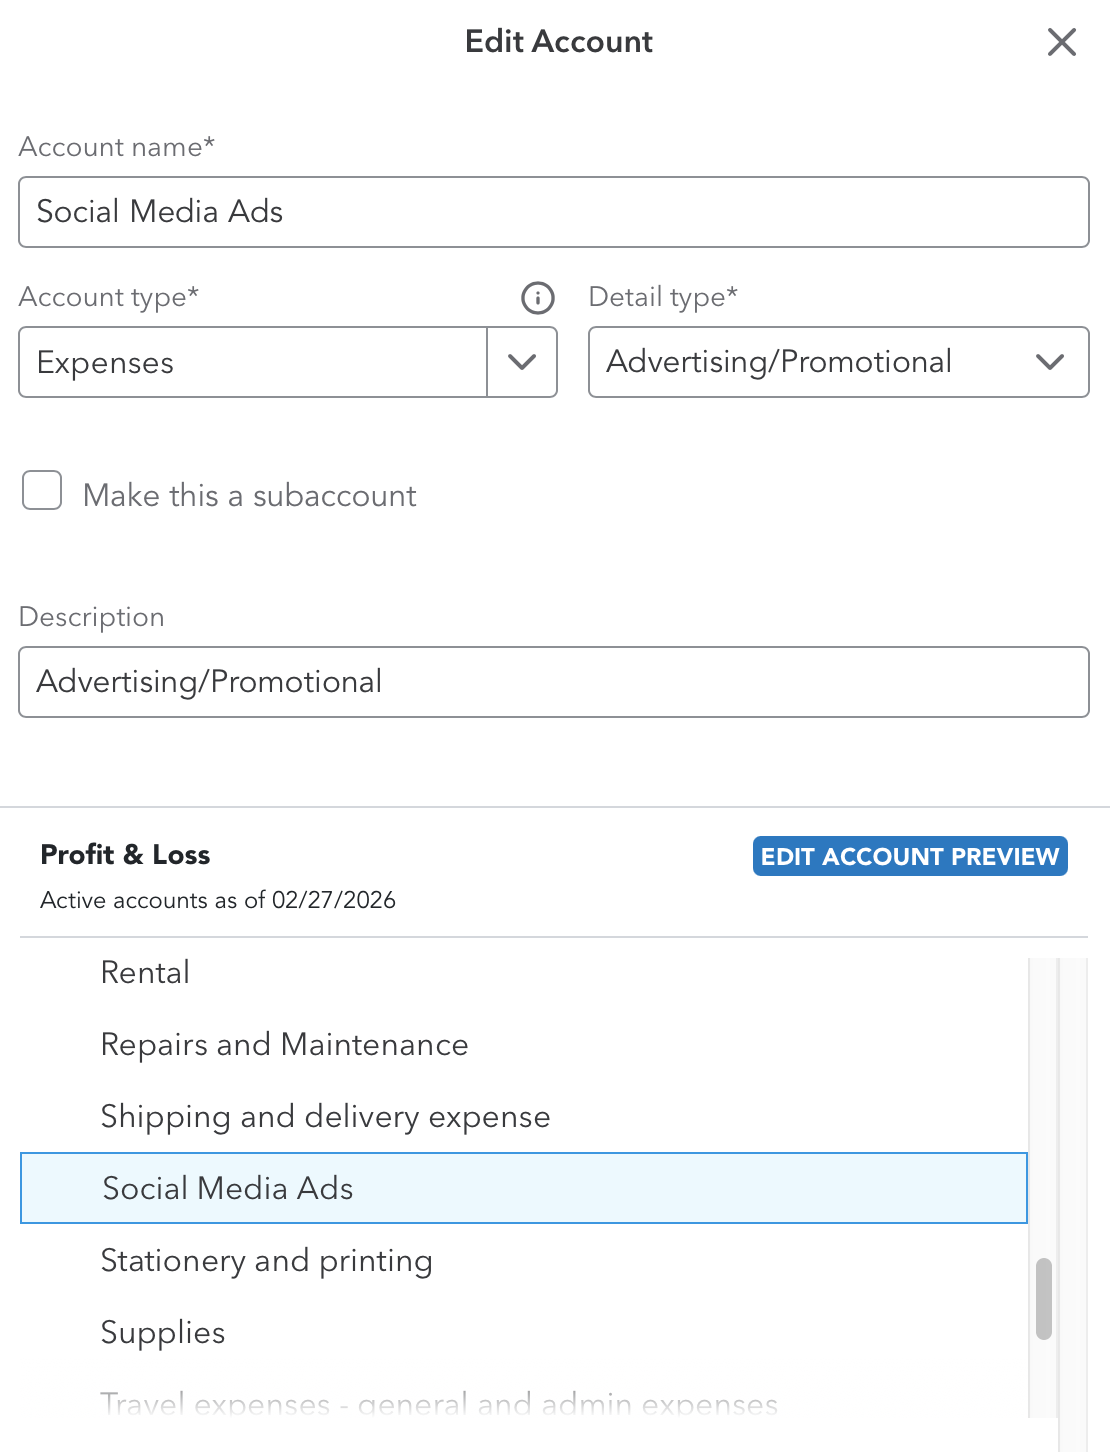
Task: Click Active accounts as of date text
Action: (218, 901)
